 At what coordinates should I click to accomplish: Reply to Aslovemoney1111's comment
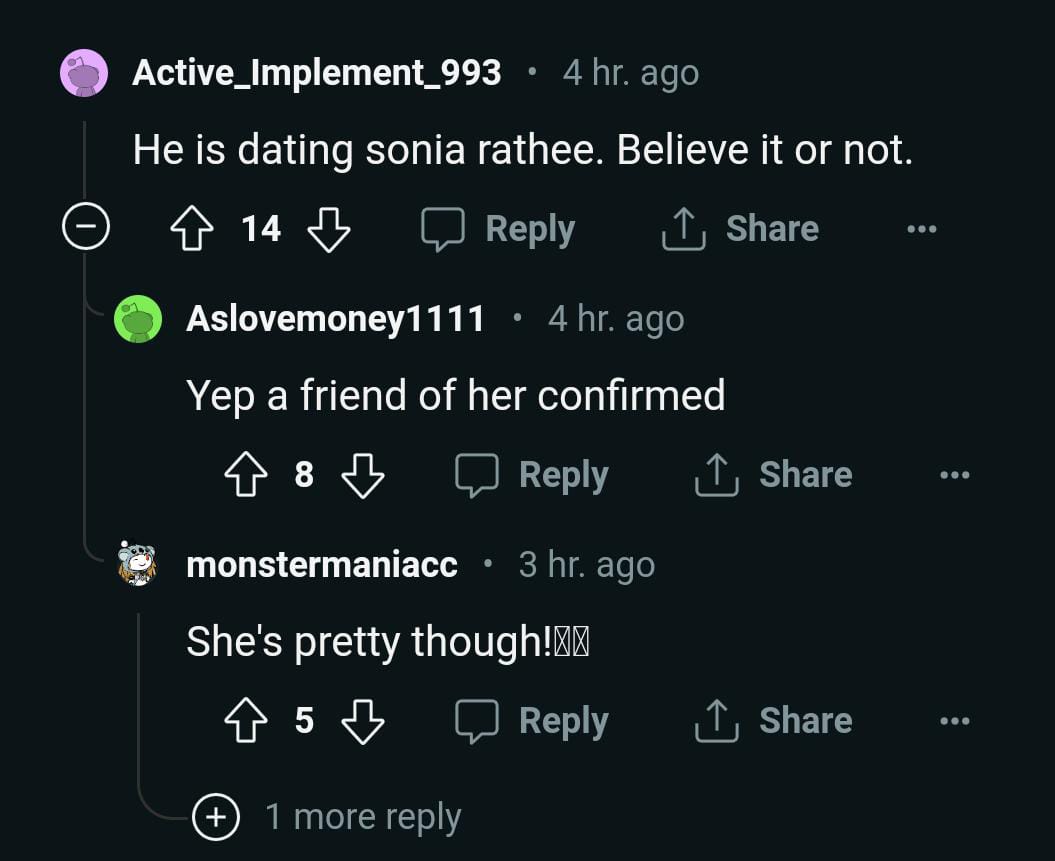(x=531, y=474)
